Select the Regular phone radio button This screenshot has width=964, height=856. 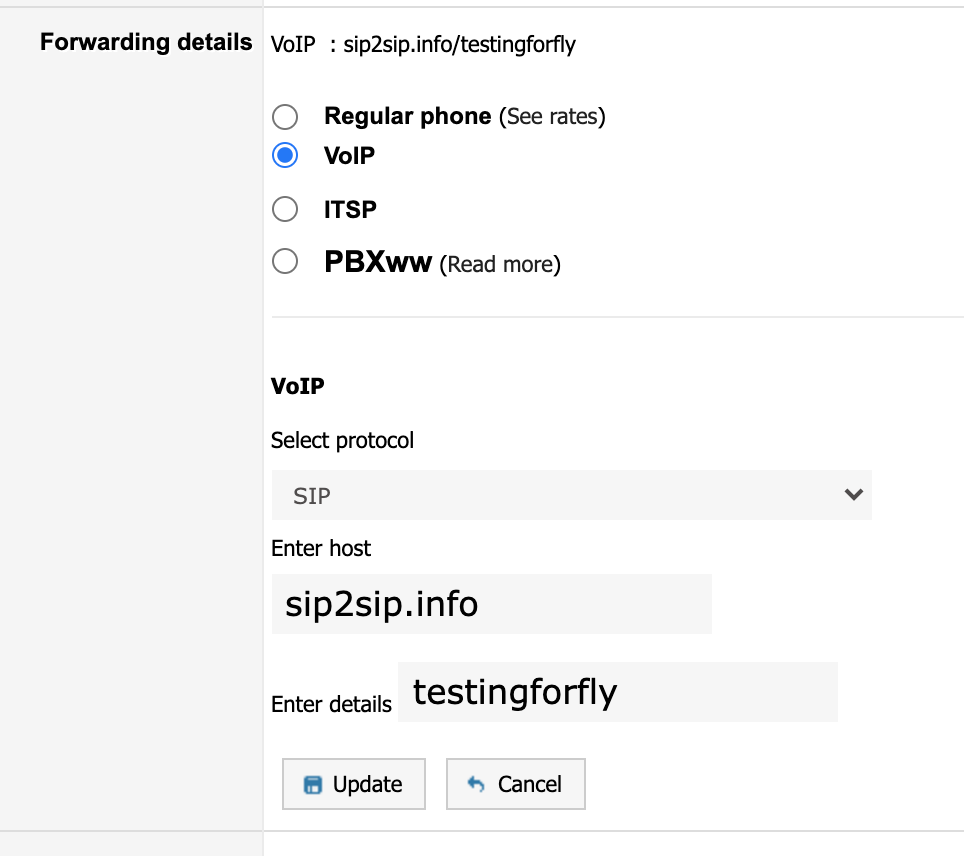click(x=285, y=117)
